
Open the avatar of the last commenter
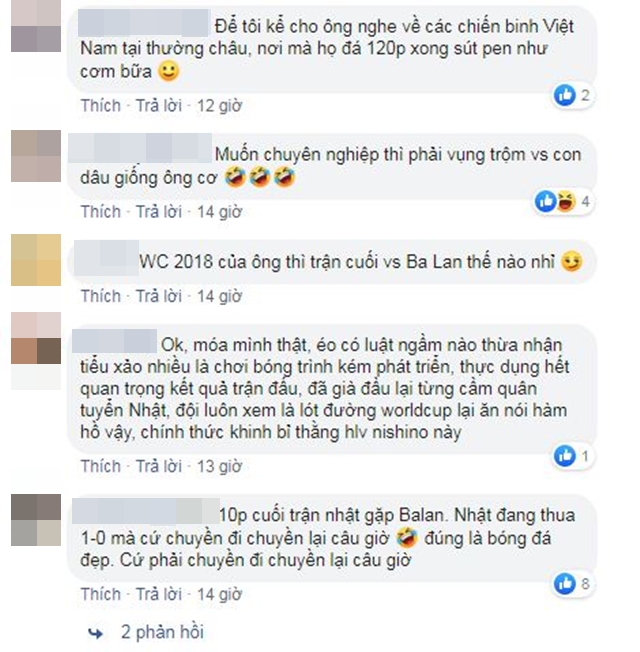pyautogui.click(x=36, y=520)
